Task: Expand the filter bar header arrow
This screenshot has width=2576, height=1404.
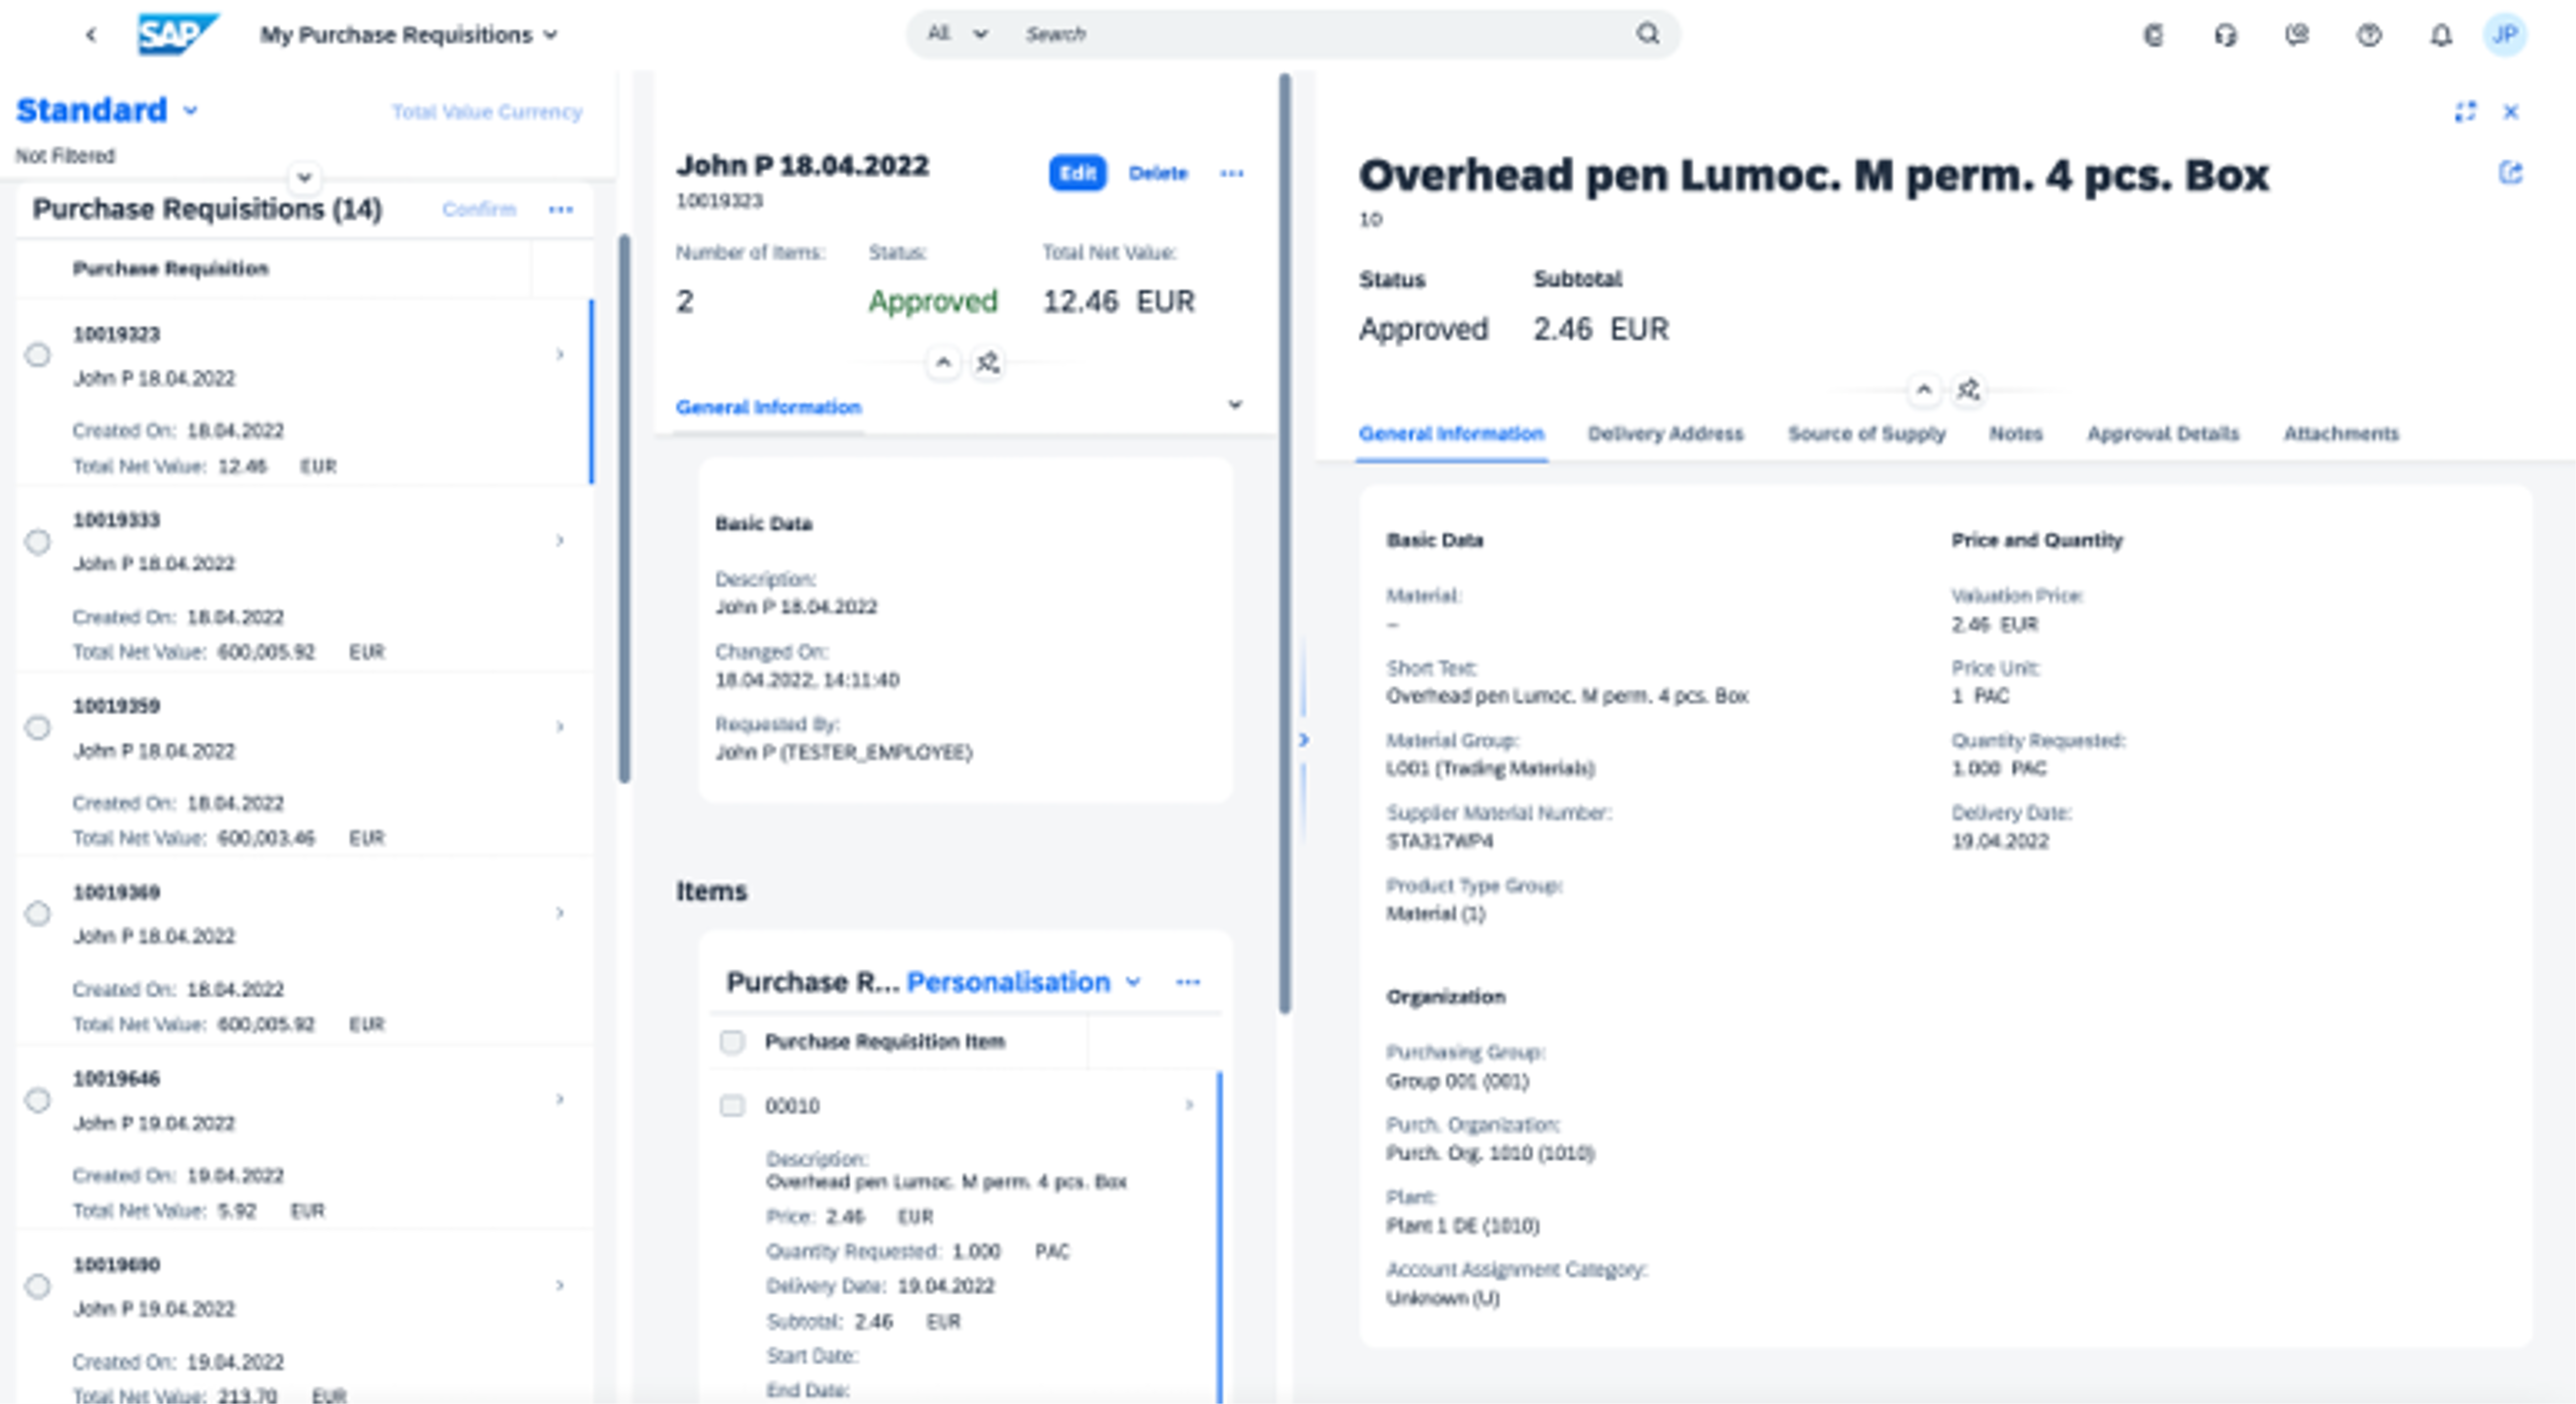Action: [x=304, y=178]
